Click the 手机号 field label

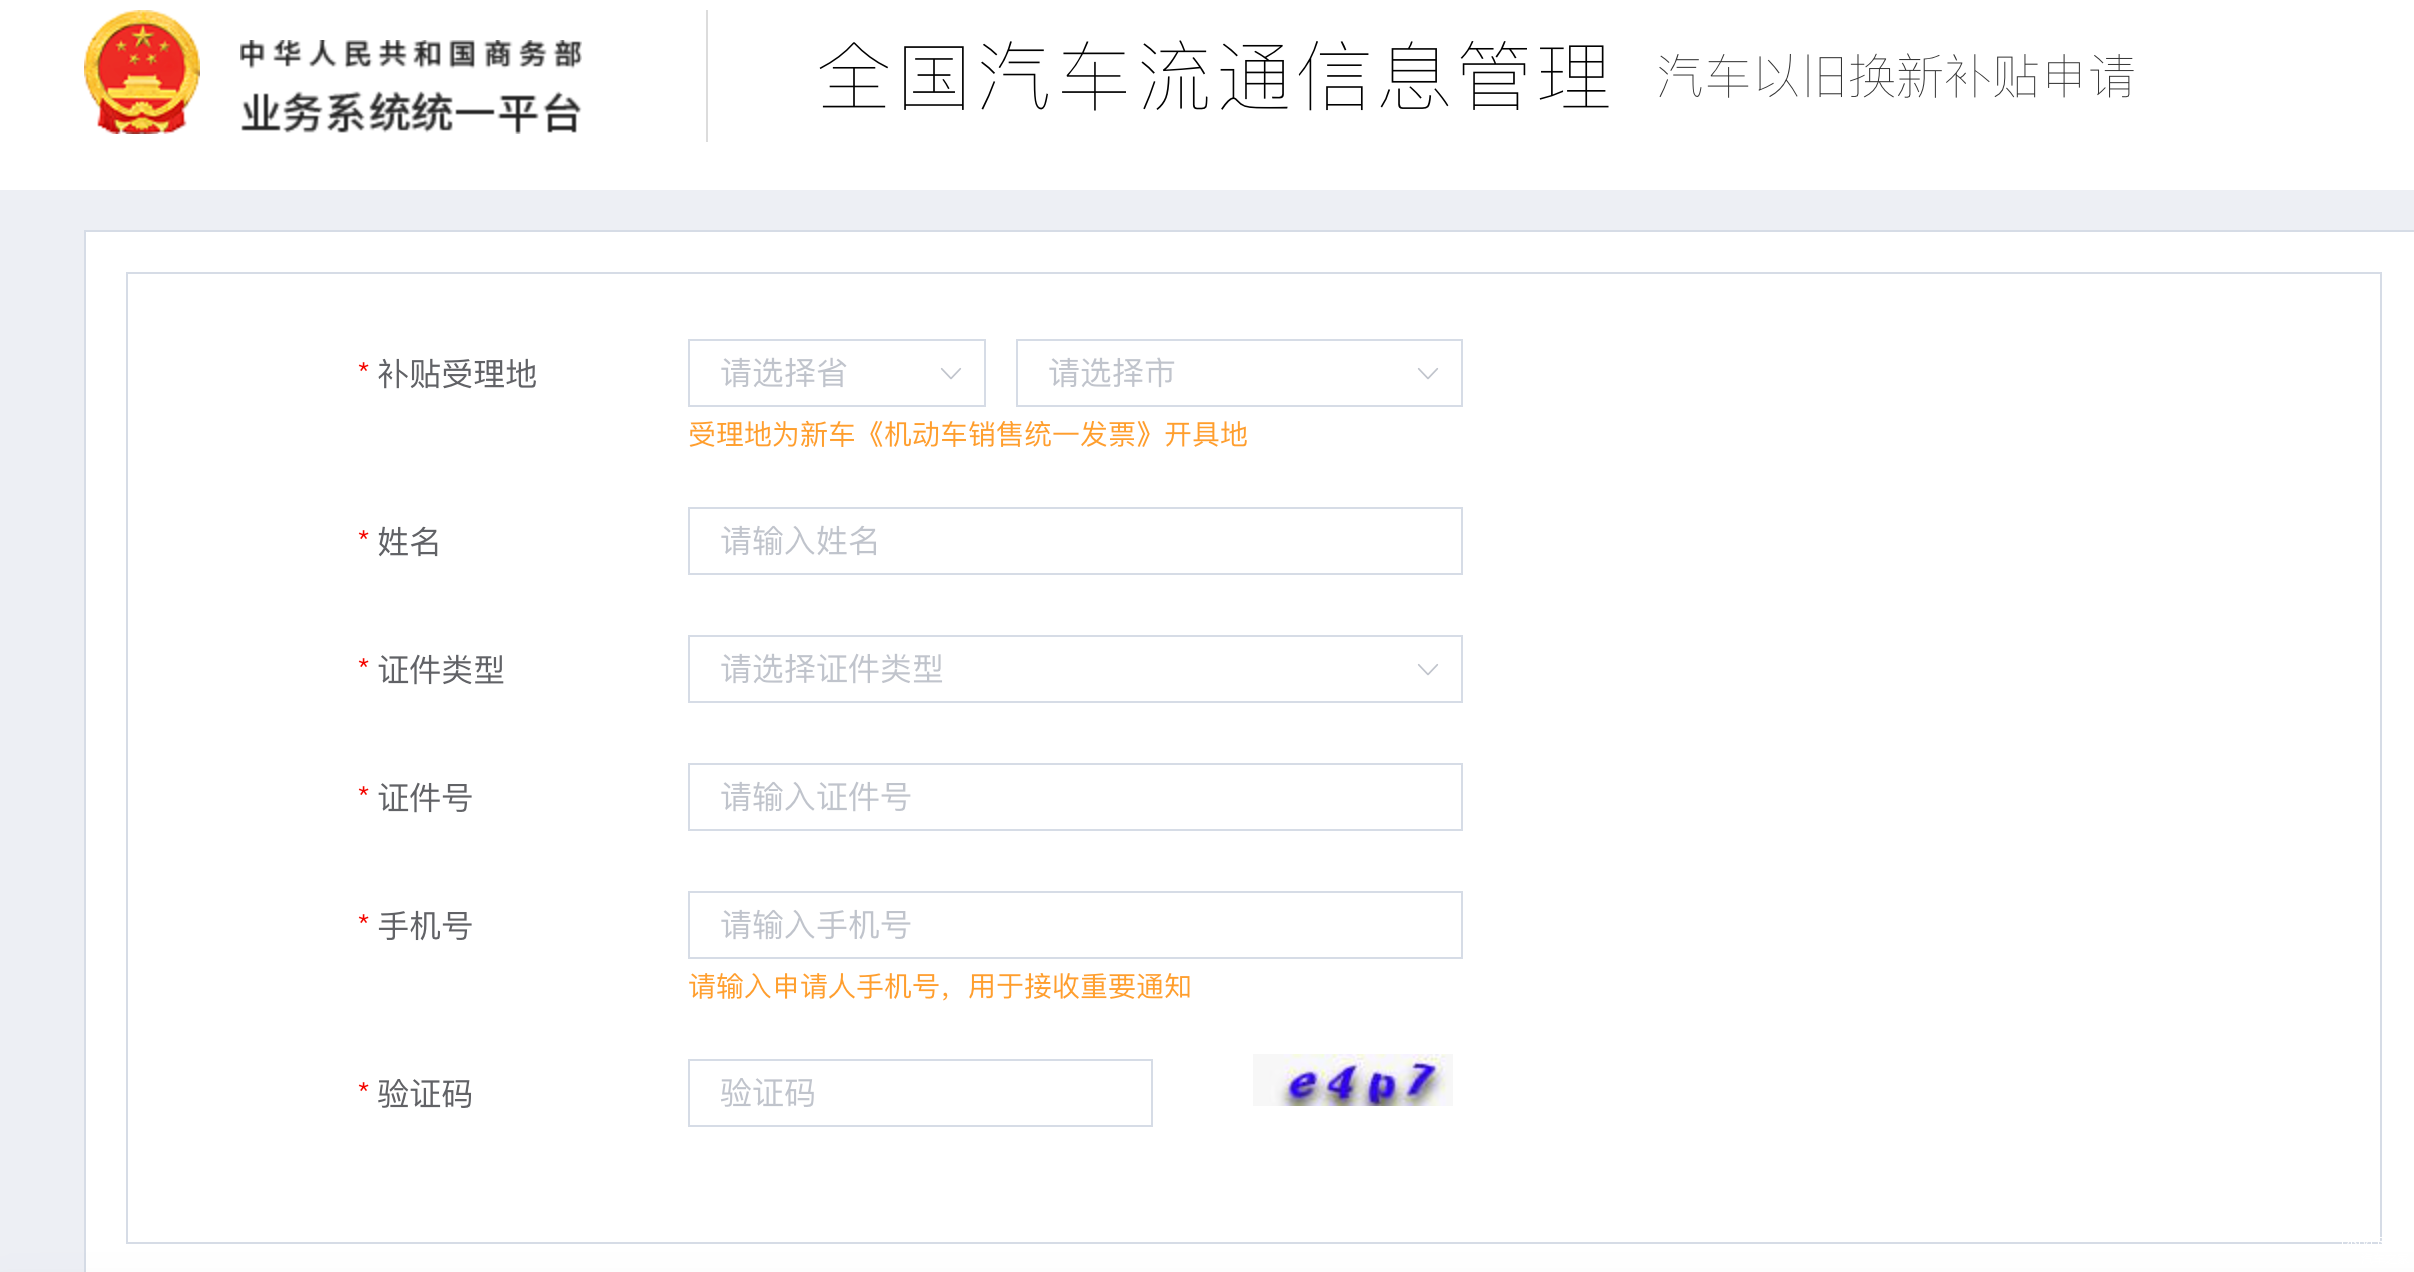click(425, 926)
